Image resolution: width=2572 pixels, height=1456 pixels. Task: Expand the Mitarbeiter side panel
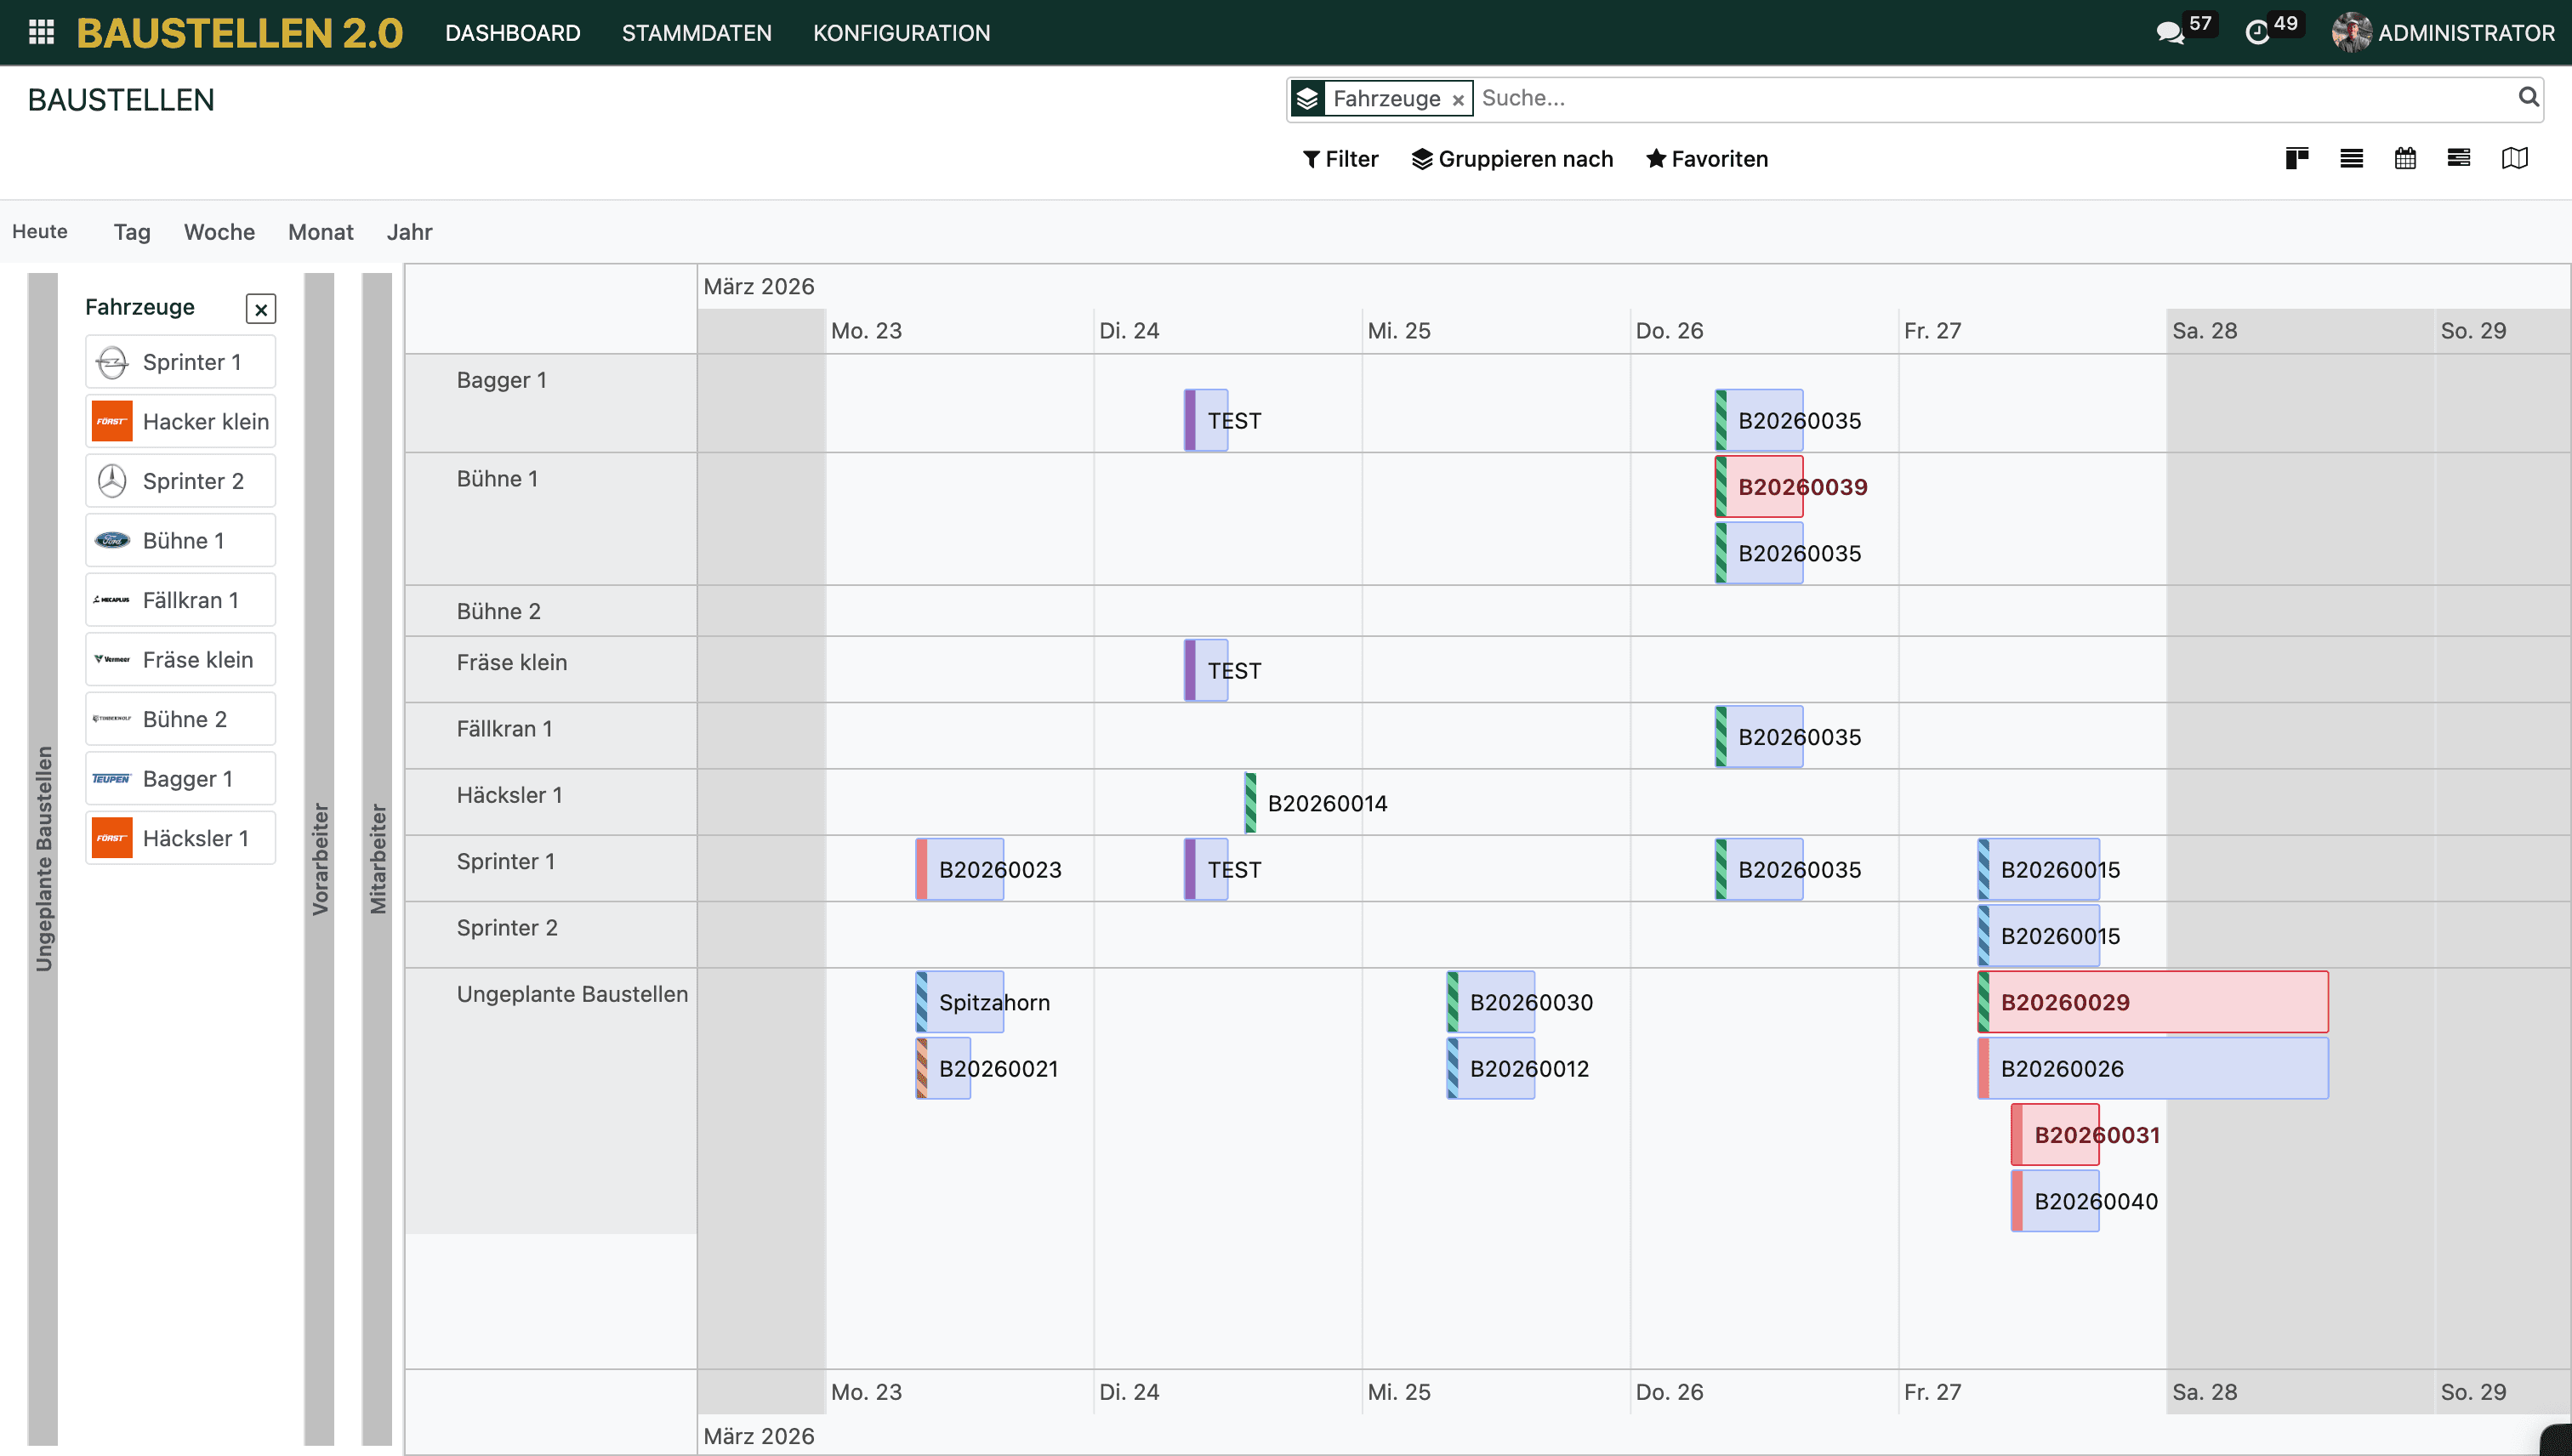pos(377,858)
